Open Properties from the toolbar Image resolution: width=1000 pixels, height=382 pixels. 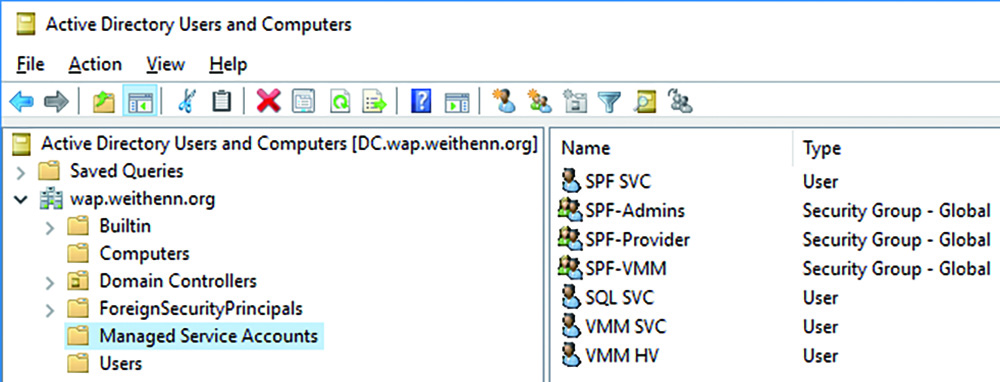(x=304, y=101)
